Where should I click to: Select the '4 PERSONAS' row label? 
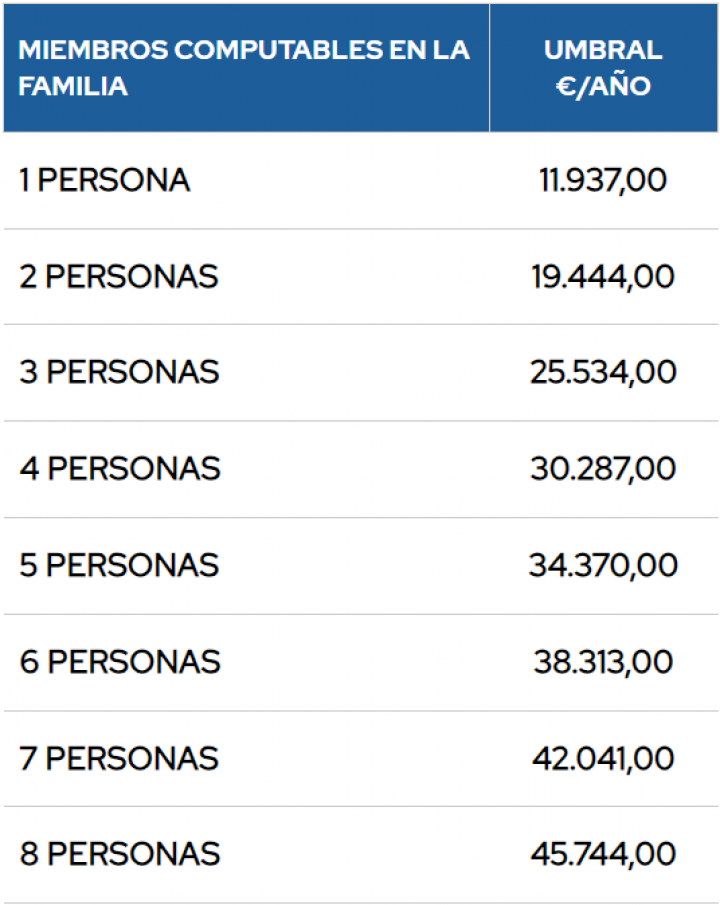coord(118,468)
